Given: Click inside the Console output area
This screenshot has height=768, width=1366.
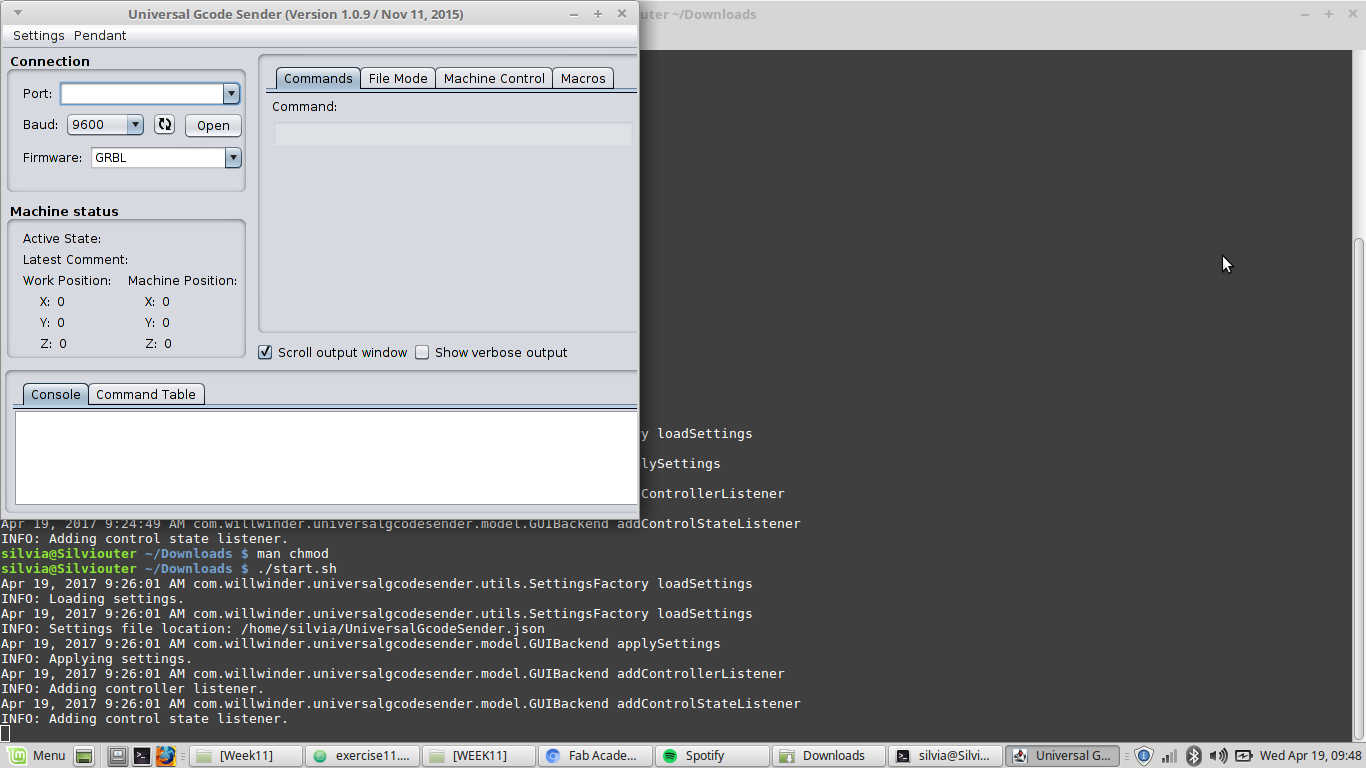Looking at the screenshot, I should pos(326,457).
